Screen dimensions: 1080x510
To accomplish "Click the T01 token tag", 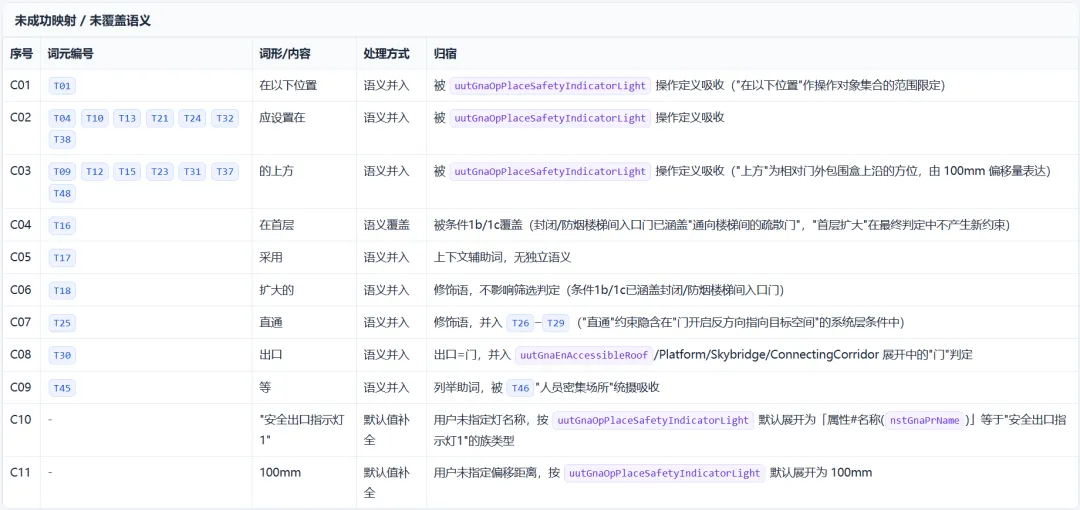I will point(62,86).
